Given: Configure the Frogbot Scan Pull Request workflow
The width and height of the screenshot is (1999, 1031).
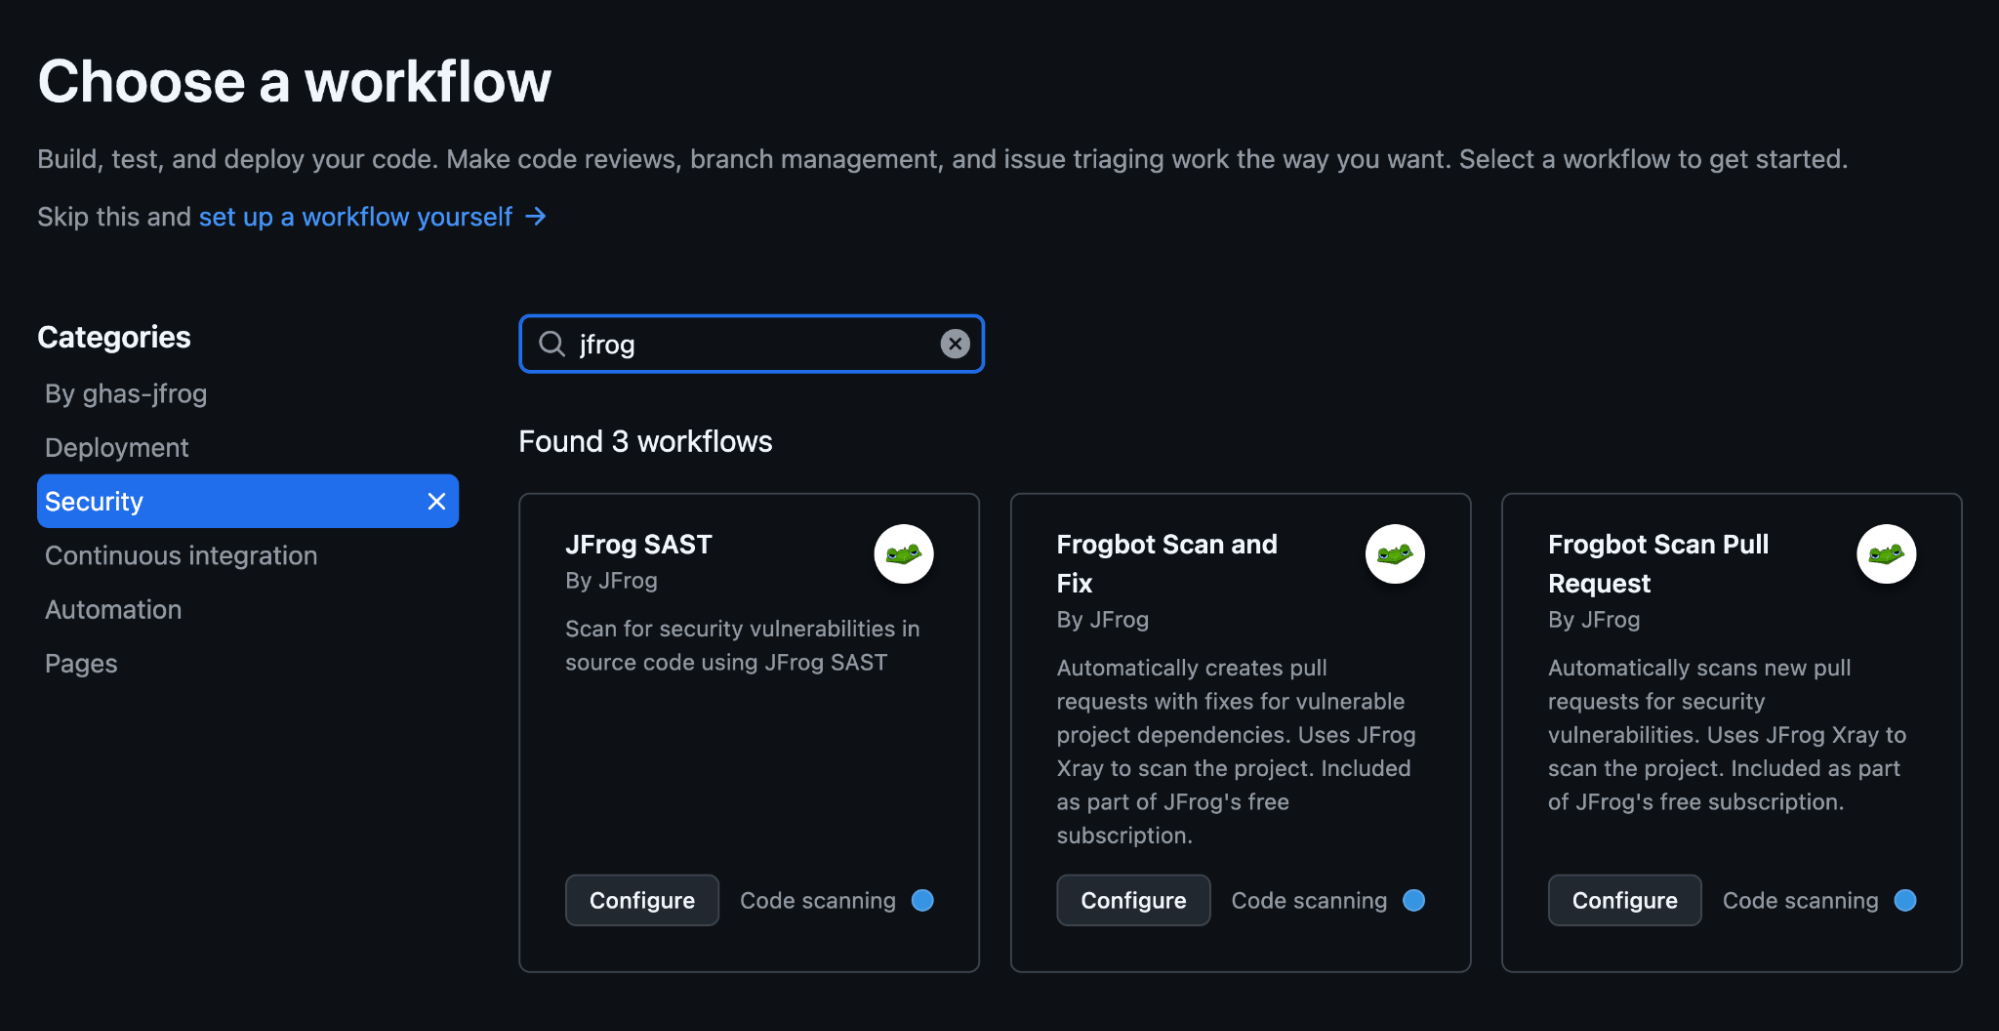Looking at the screenshot, I should tap(1624, 900).
